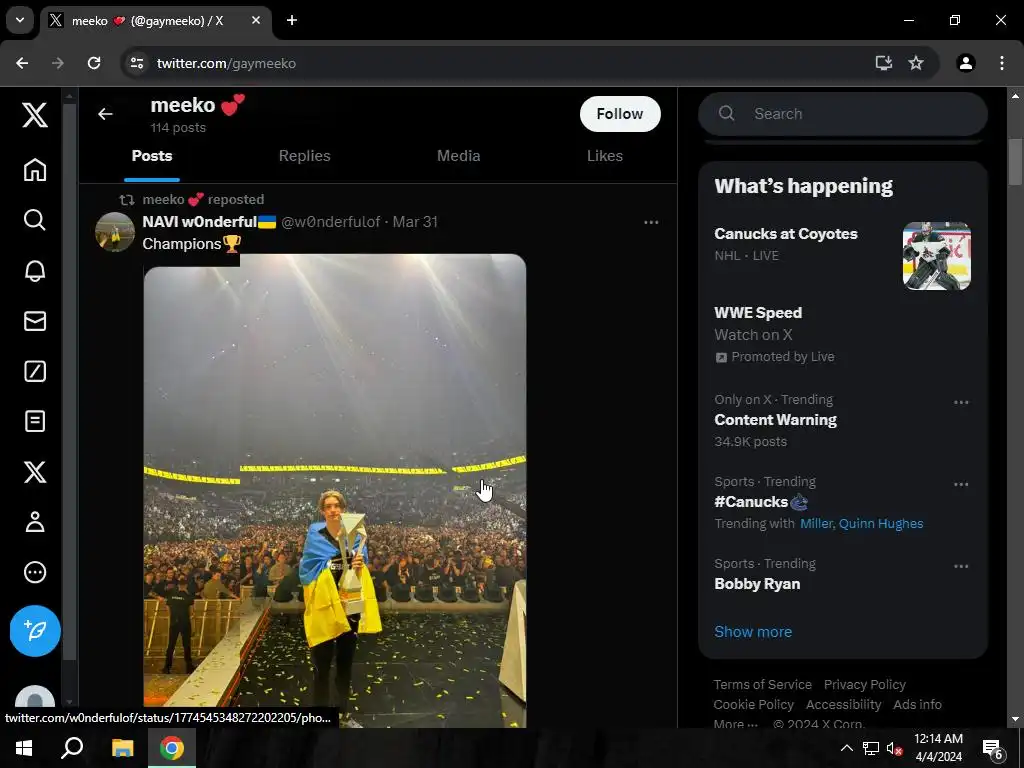
Task: Open the X Home feed icon
Action: point(35,170)
